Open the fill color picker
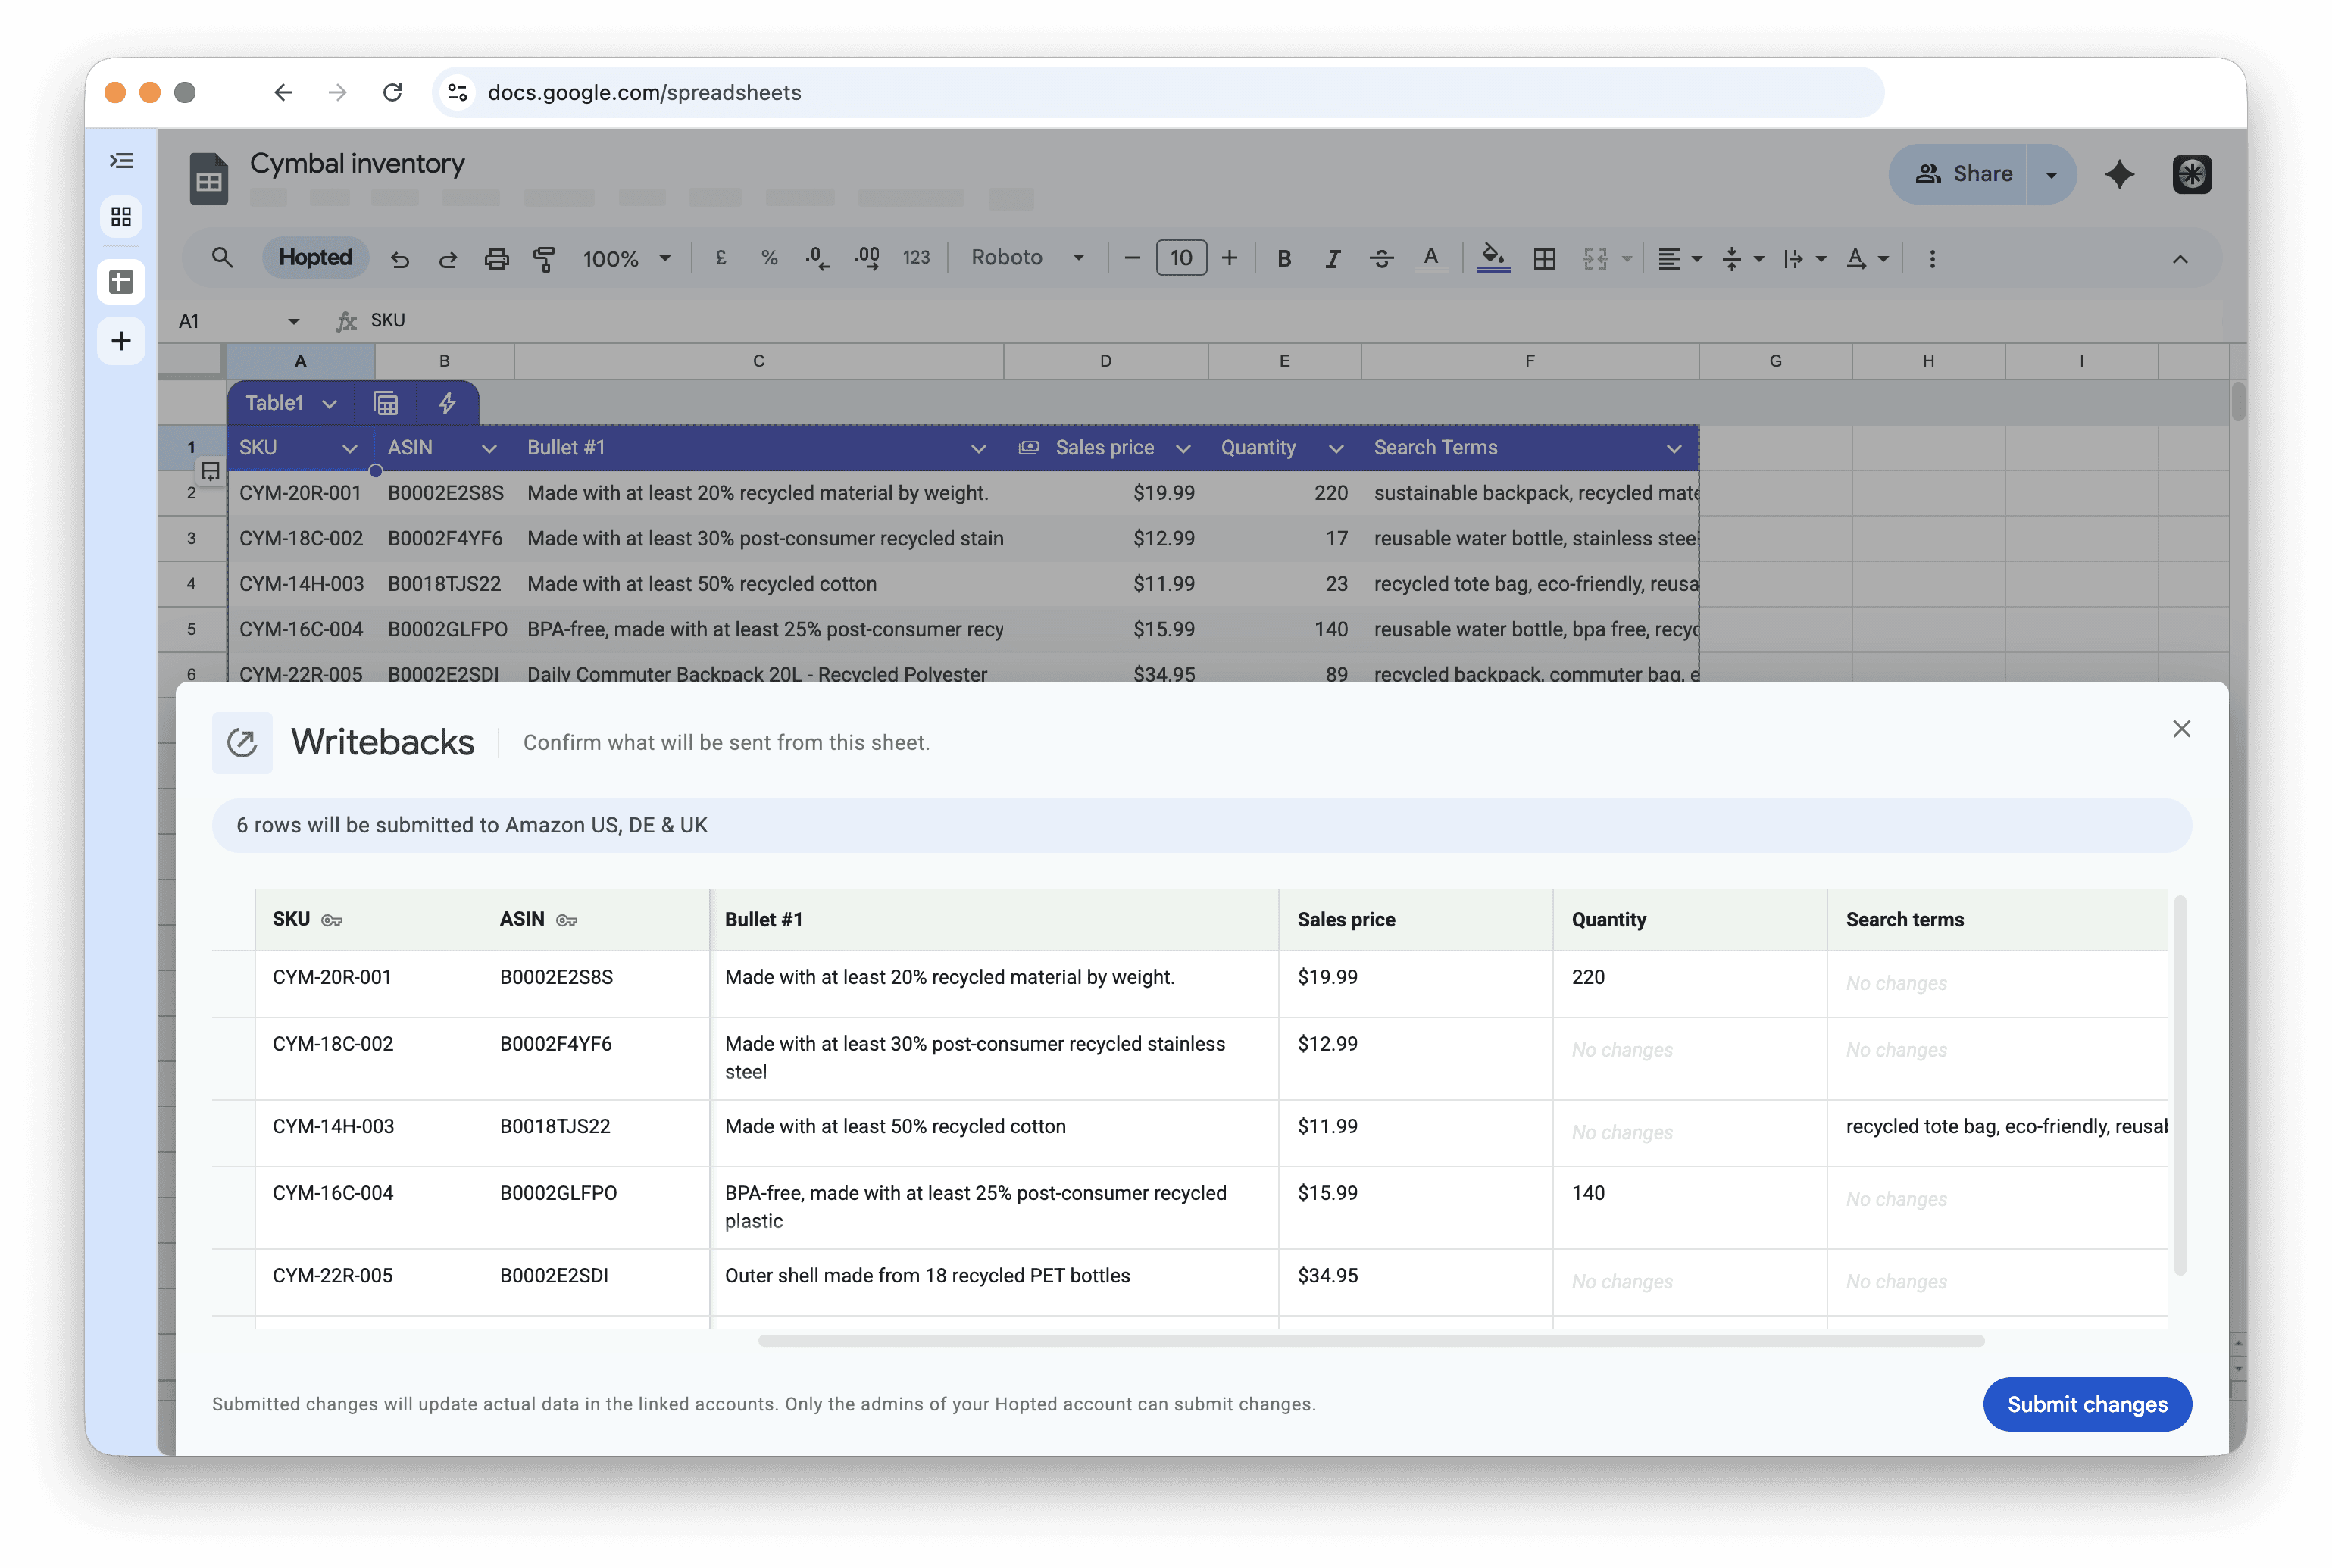The width and height of the screenshot is (2332, 1568). pyautogui.click(x=1492, y=258)
